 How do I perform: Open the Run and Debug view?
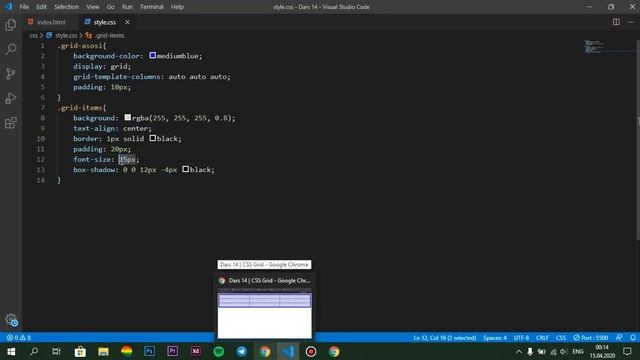pos(11,98)
